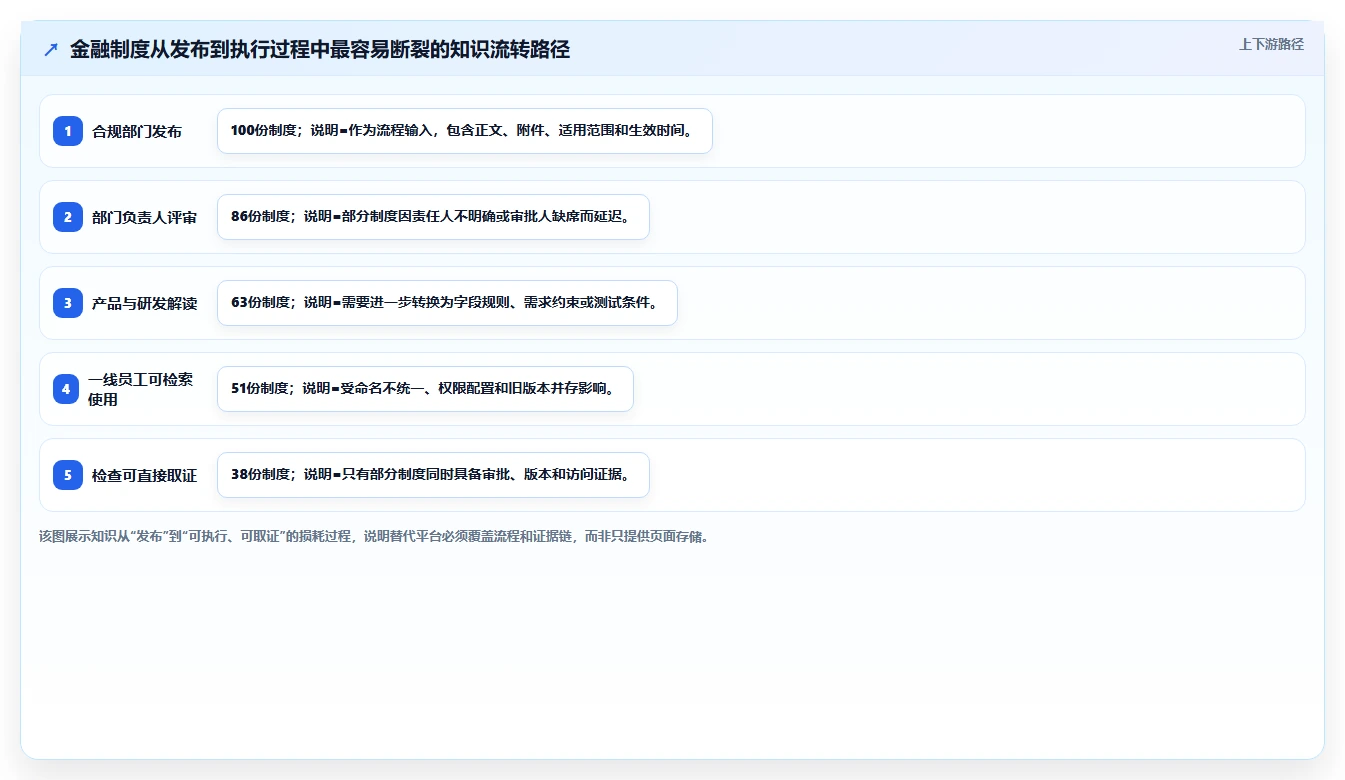Click the 产品与研发解读 step label
Image resolution: width=1345 pixels, height=780 pixels.
pyautogui.click(x=145, y=303)
